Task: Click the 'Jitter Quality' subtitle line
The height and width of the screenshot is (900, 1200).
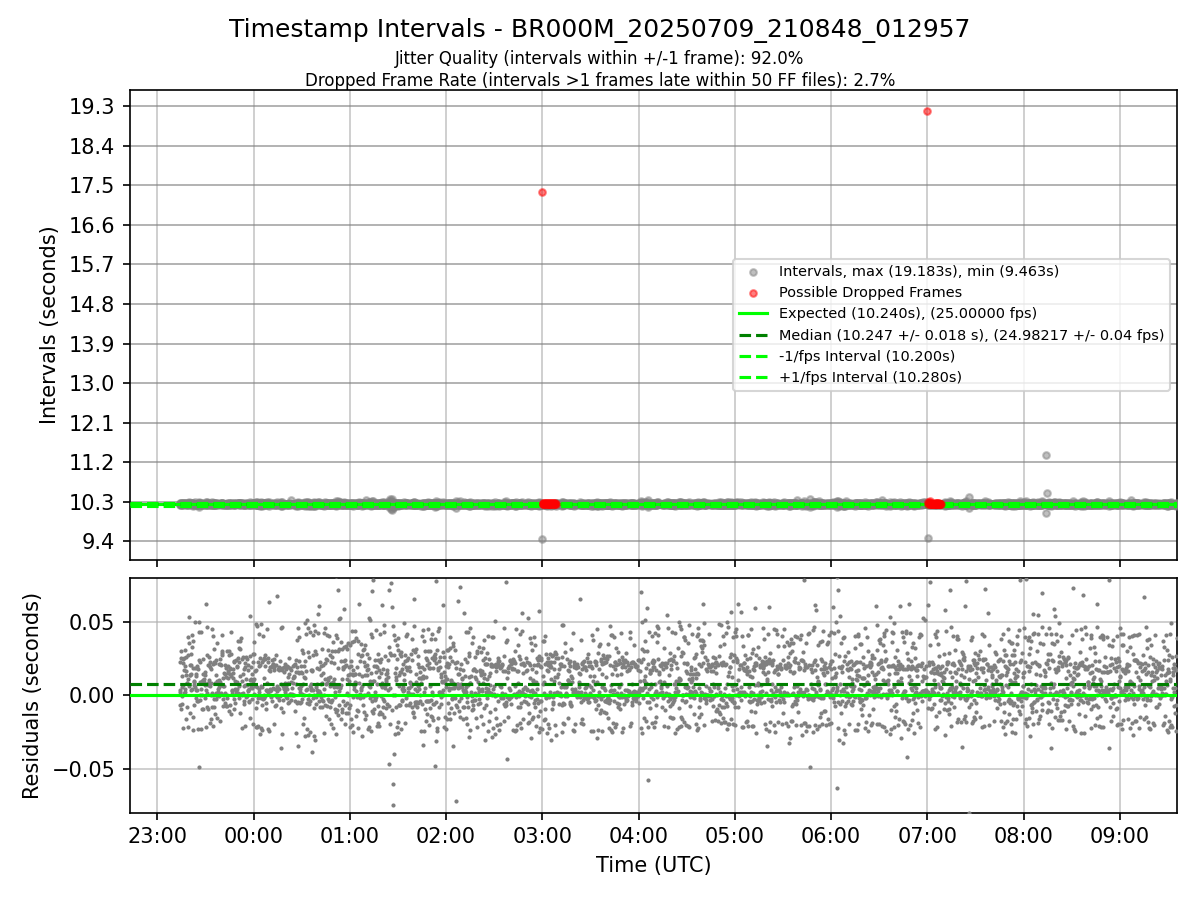Action: click(x=599, y=58)
